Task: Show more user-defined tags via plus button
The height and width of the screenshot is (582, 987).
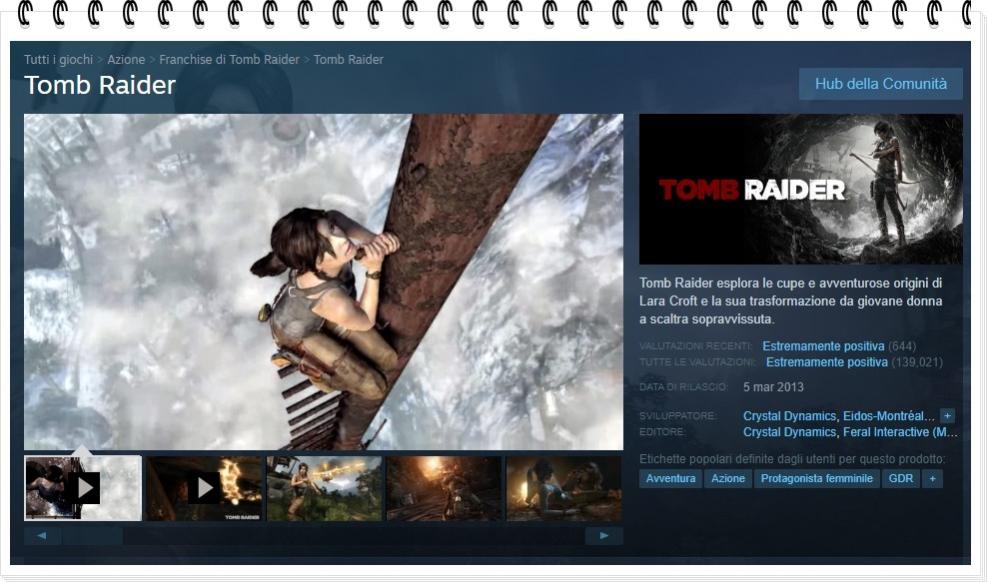Action: pyautogui.click(x=932, y=478)
